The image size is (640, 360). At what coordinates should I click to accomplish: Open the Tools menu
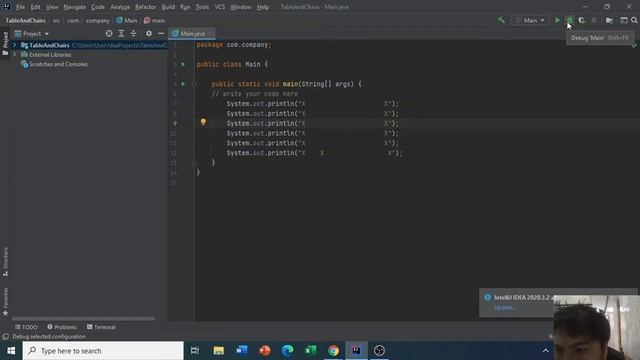(x=202, y=7)
